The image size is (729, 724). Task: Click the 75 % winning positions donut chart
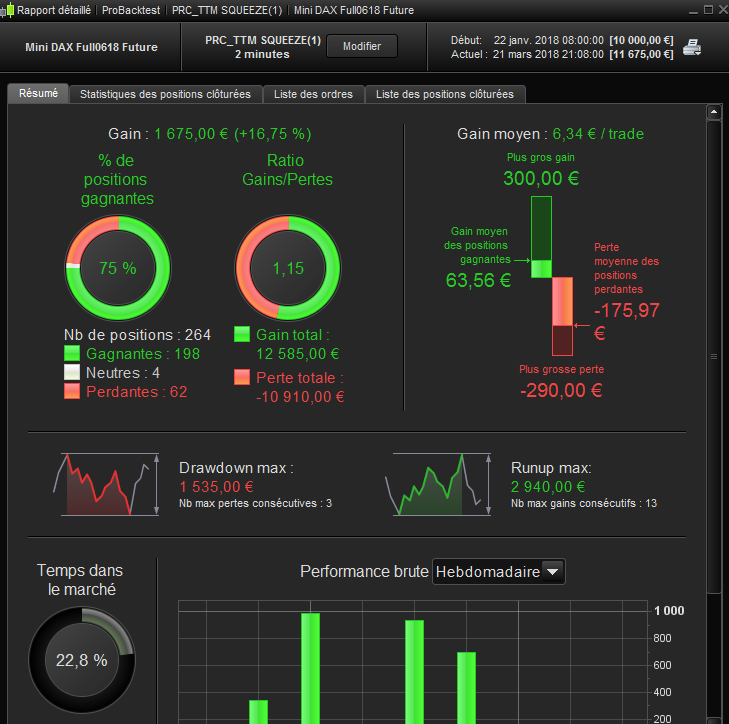[118, 268]
